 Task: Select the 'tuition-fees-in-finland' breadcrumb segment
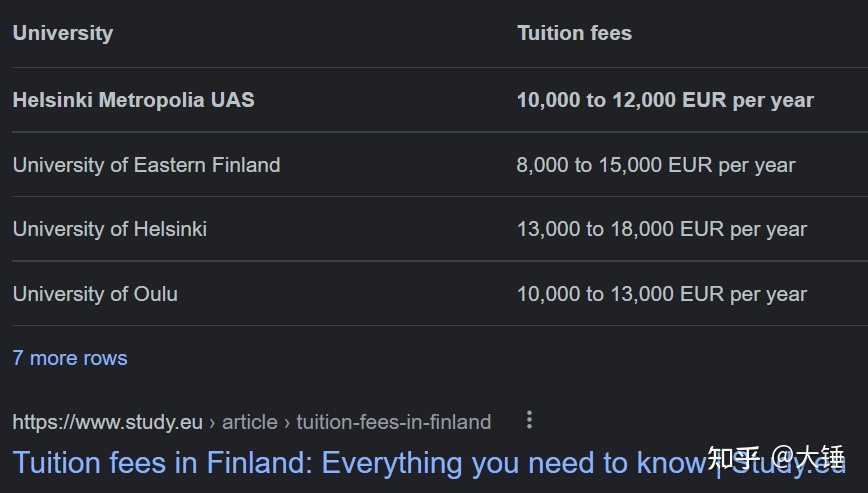coord(394,422)
